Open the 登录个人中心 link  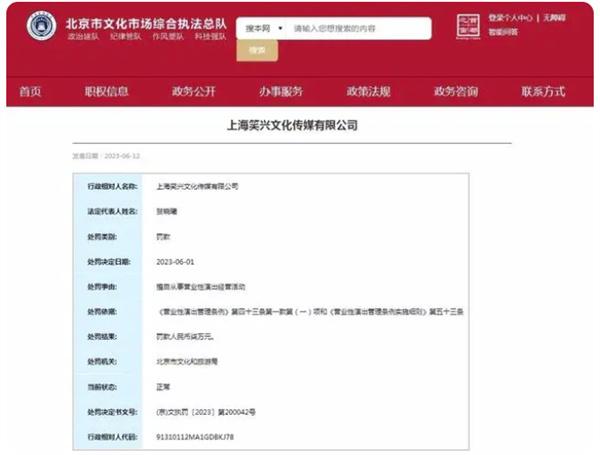[510, 18]
